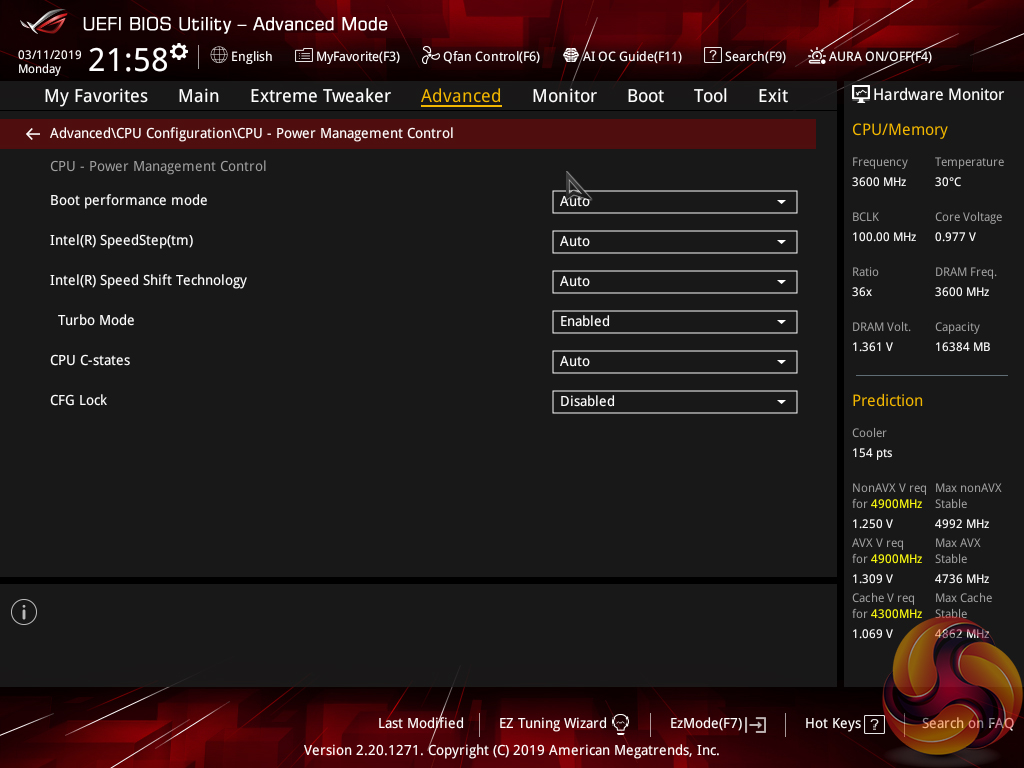Click the EZ Tuning Wizard bulb icon
The width and height of the screenshot is (1024, 768).
coord(620,723)
